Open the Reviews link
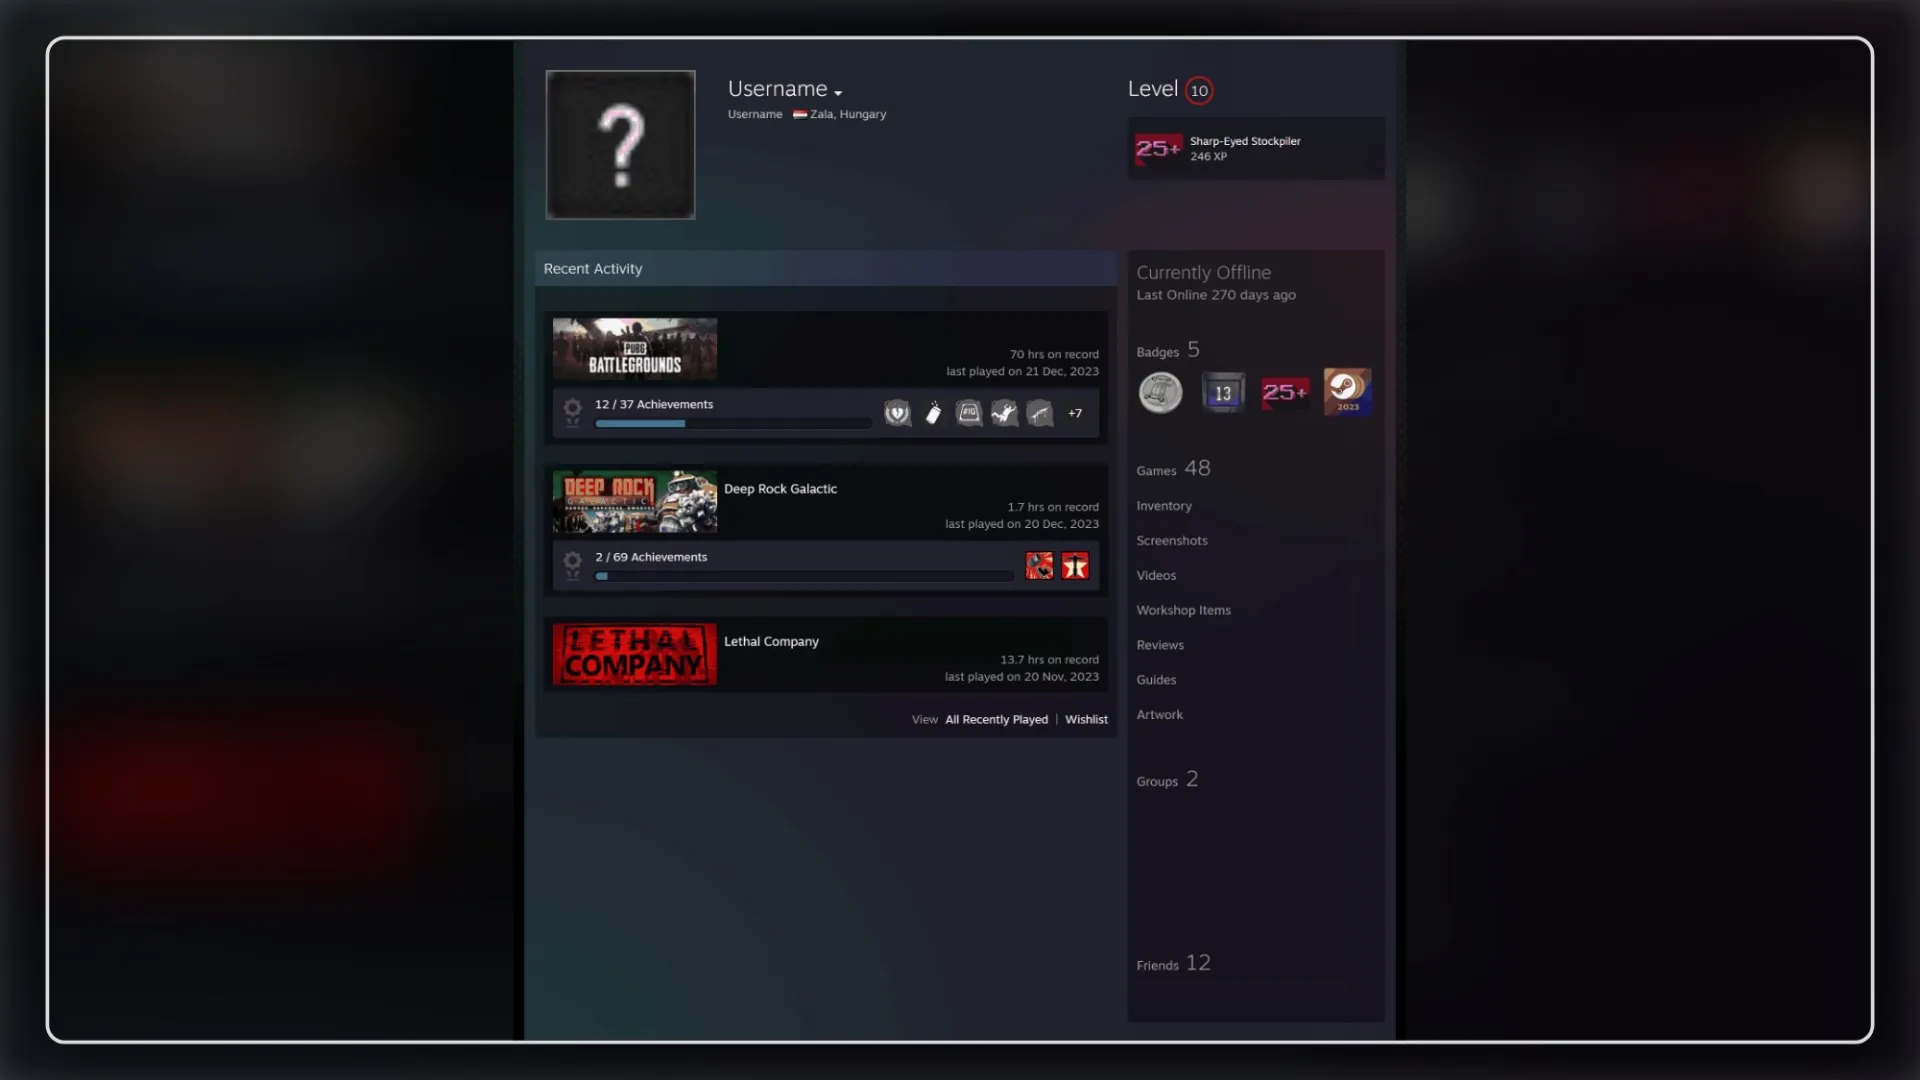The height and width of the screenshot is (1080, 1920). tap(1160, 646)
